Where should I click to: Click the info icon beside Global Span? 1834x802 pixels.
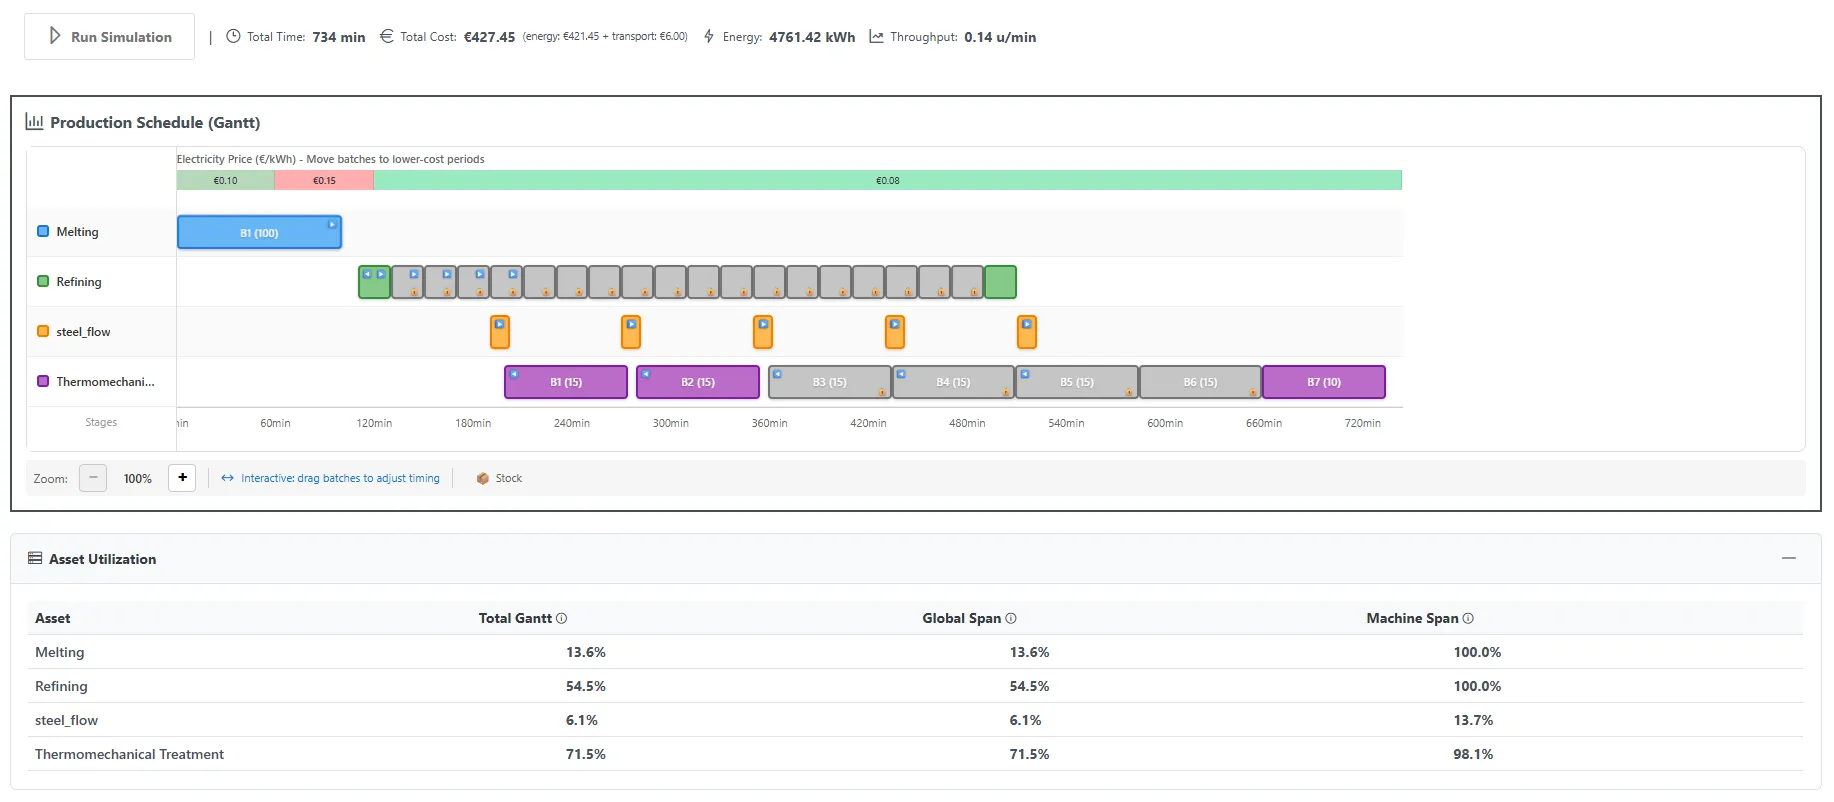click(x=1011, y=619)
